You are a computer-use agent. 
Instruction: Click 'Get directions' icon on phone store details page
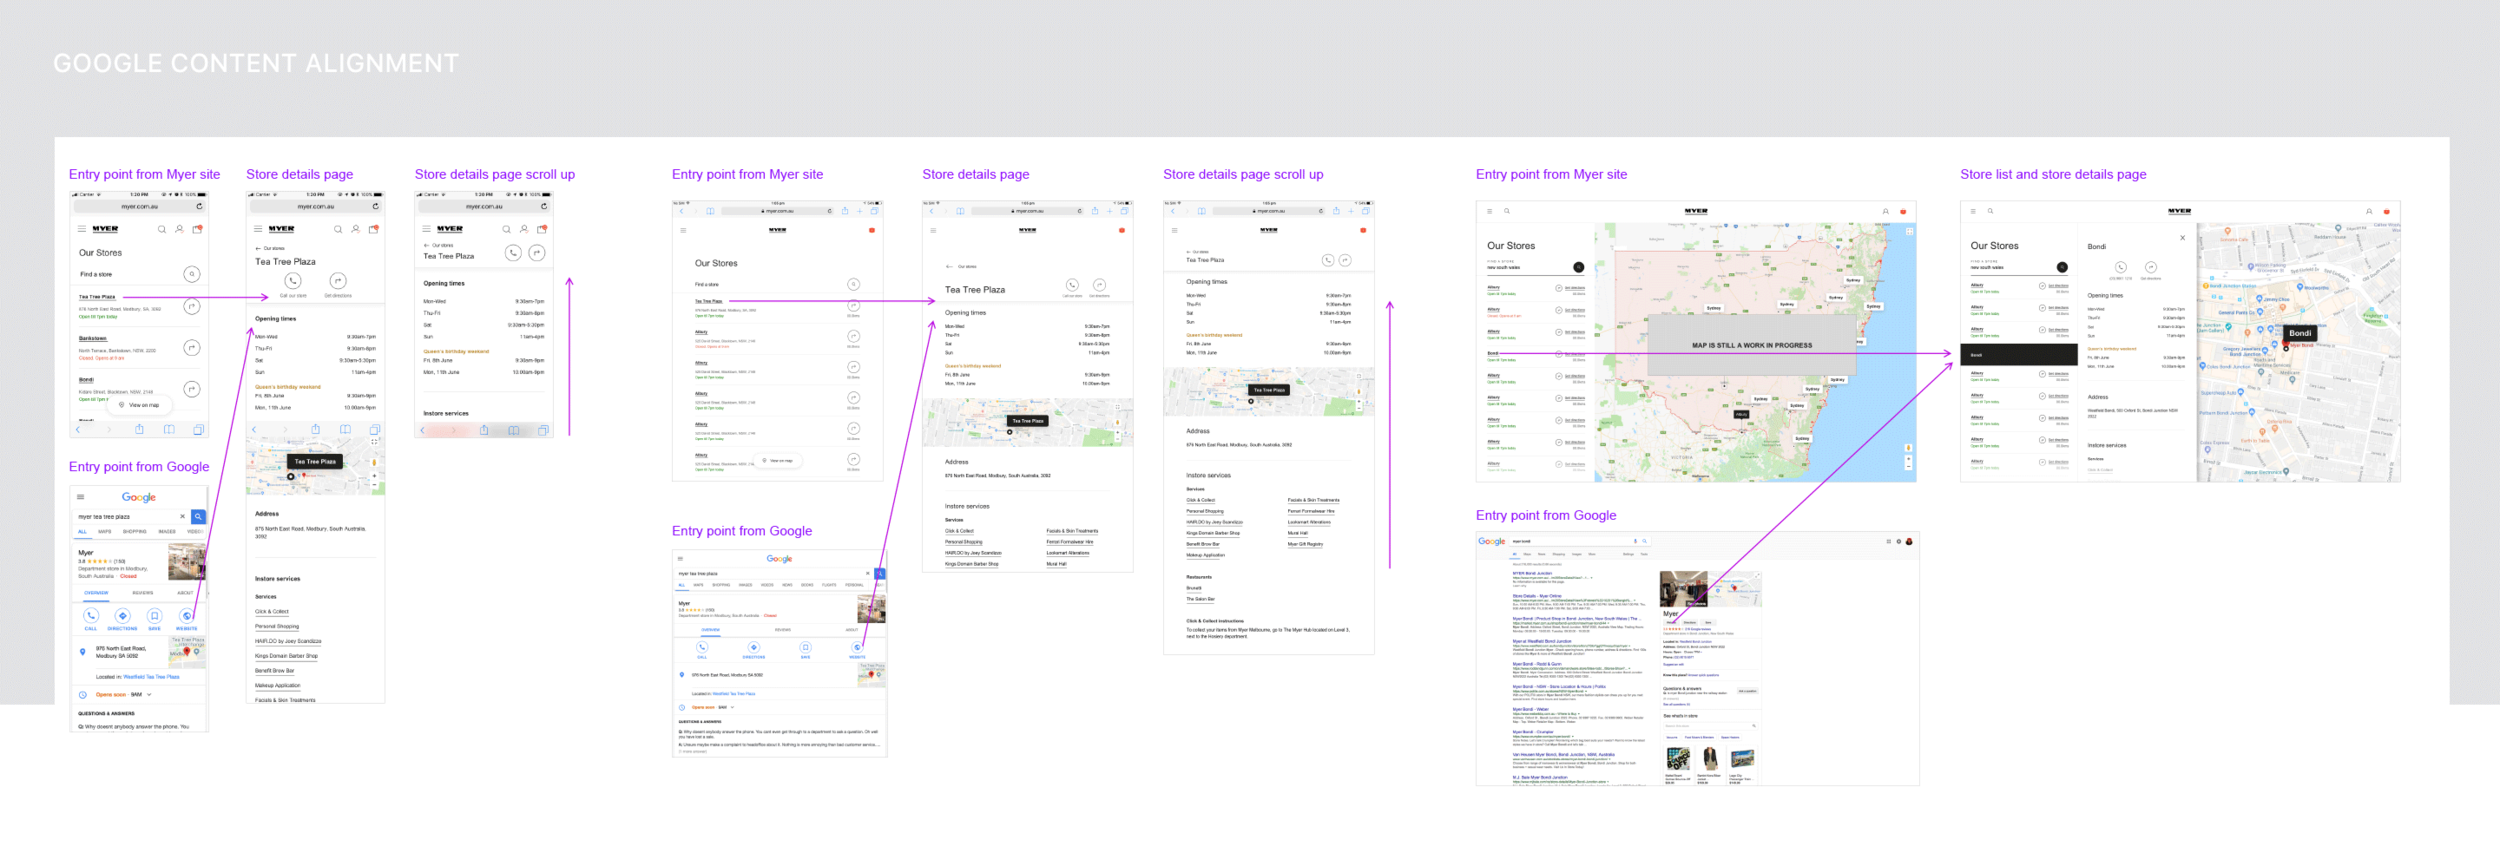338,281
